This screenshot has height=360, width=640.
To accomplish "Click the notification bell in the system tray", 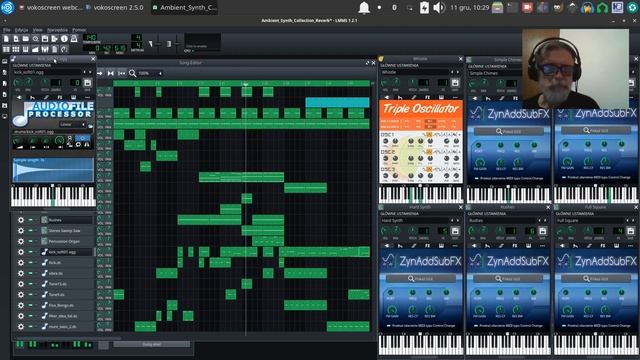I will click(x=364, y=7).
